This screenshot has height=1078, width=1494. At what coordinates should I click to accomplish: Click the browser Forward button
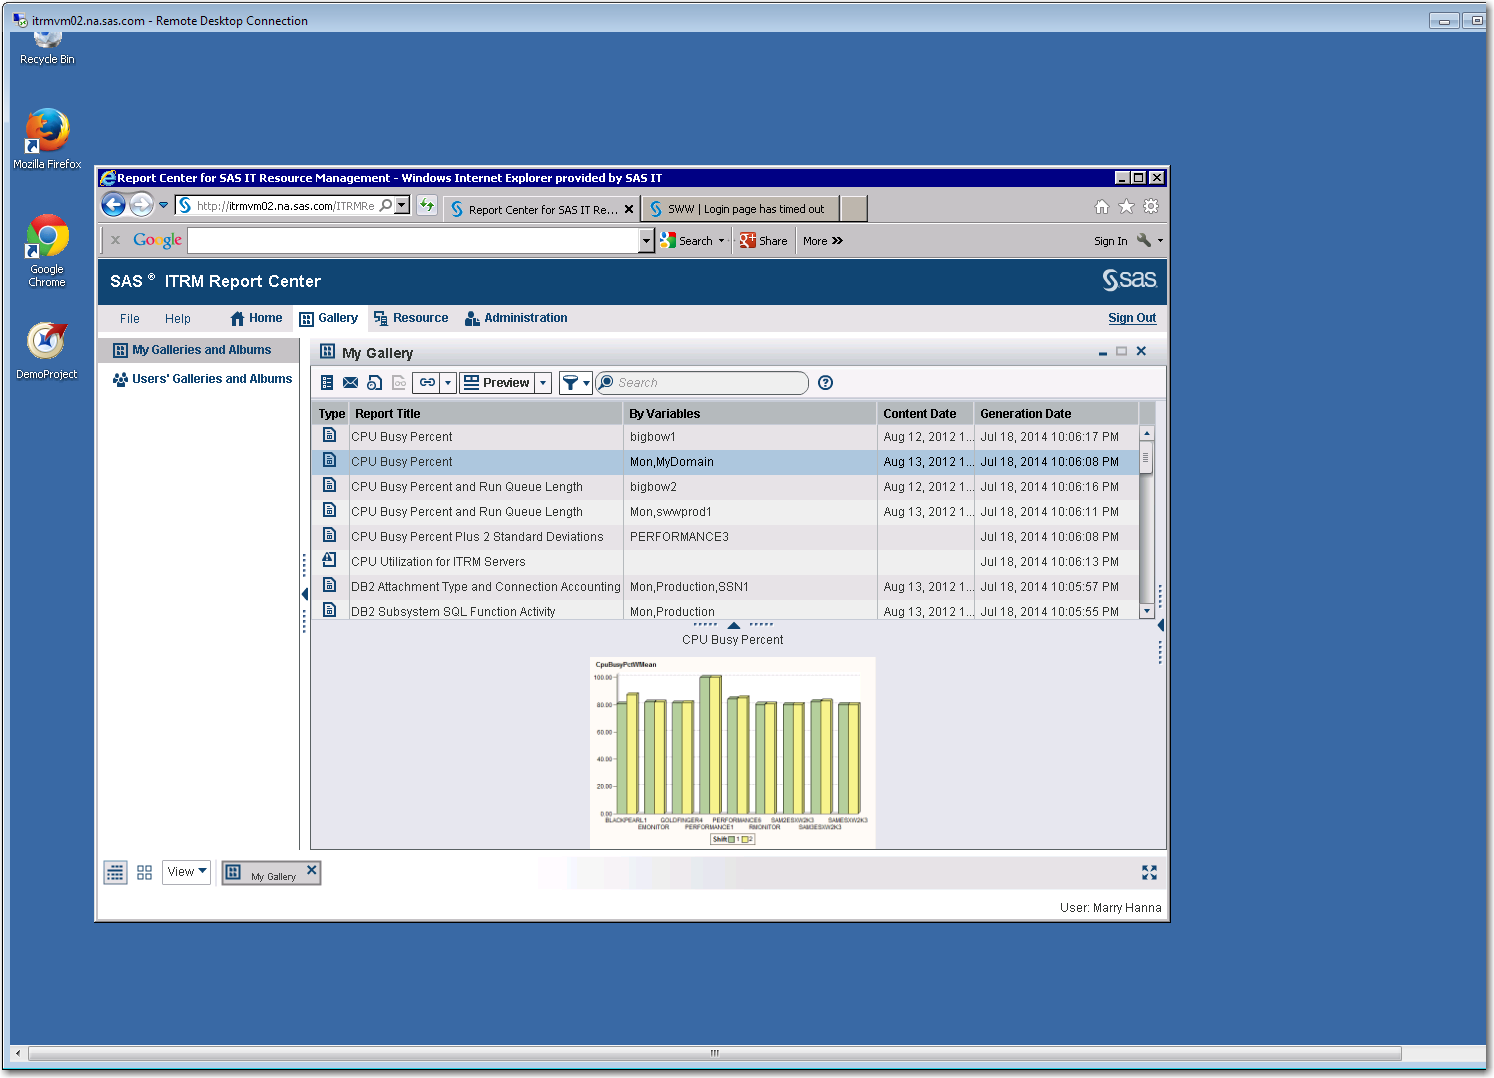click(142, 205)
